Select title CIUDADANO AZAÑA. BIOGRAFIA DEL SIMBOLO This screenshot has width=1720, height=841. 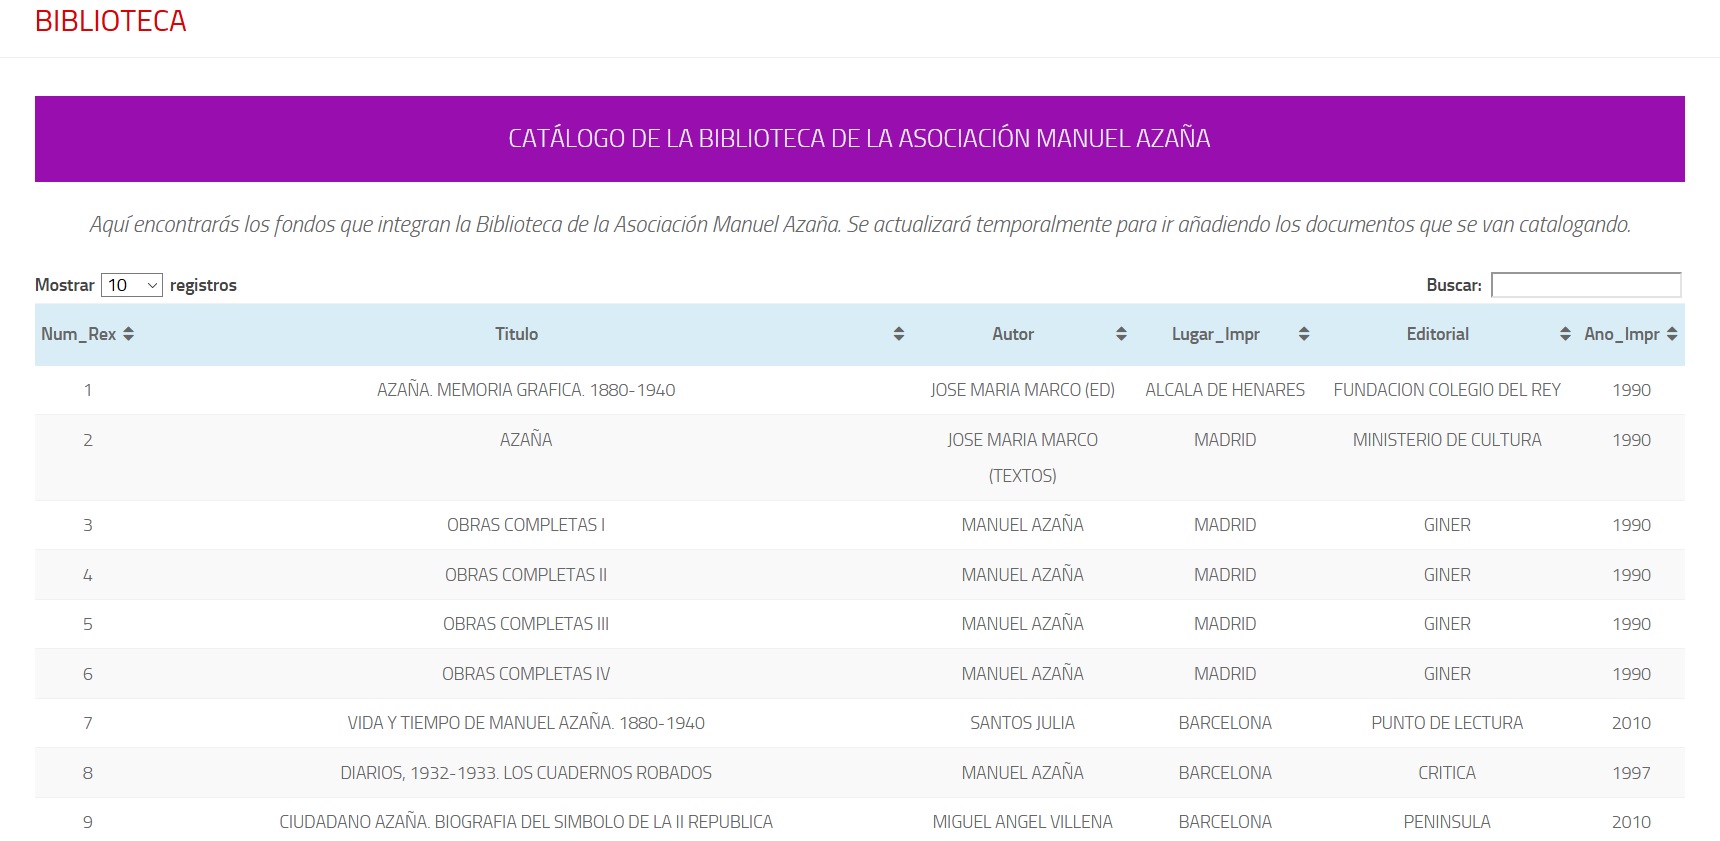(x=526, y=822)
